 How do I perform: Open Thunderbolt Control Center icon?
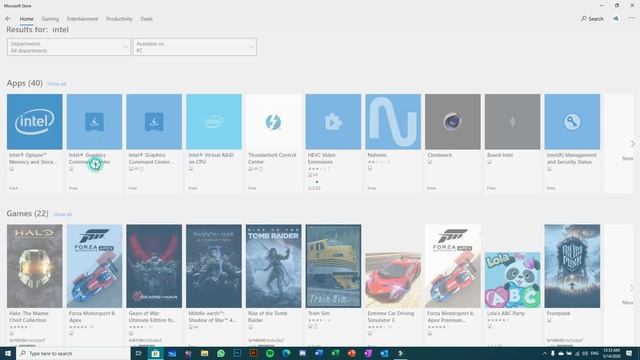[273, 122]
